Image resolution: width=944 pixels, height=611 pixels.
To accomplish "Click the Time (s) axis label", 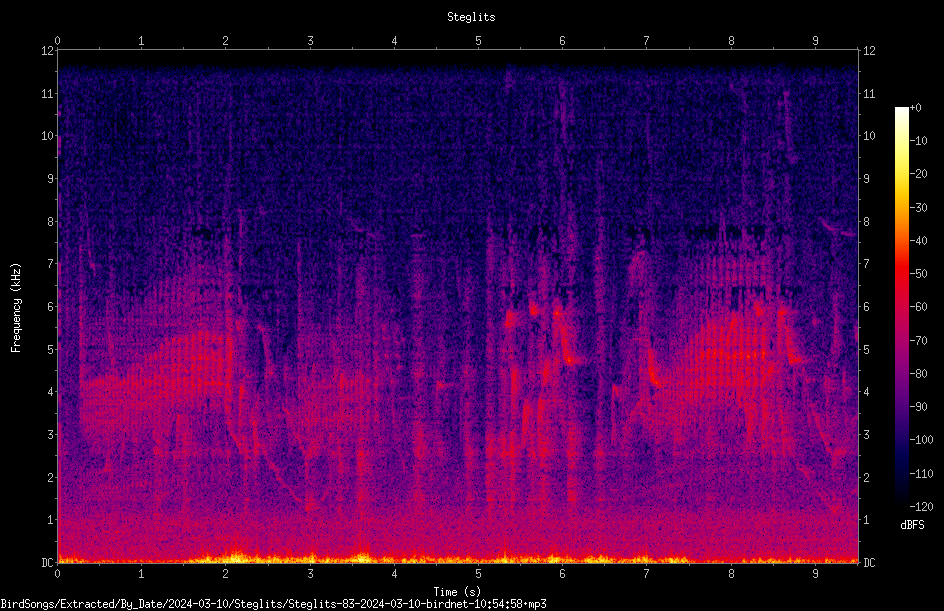I will point(457,592).
